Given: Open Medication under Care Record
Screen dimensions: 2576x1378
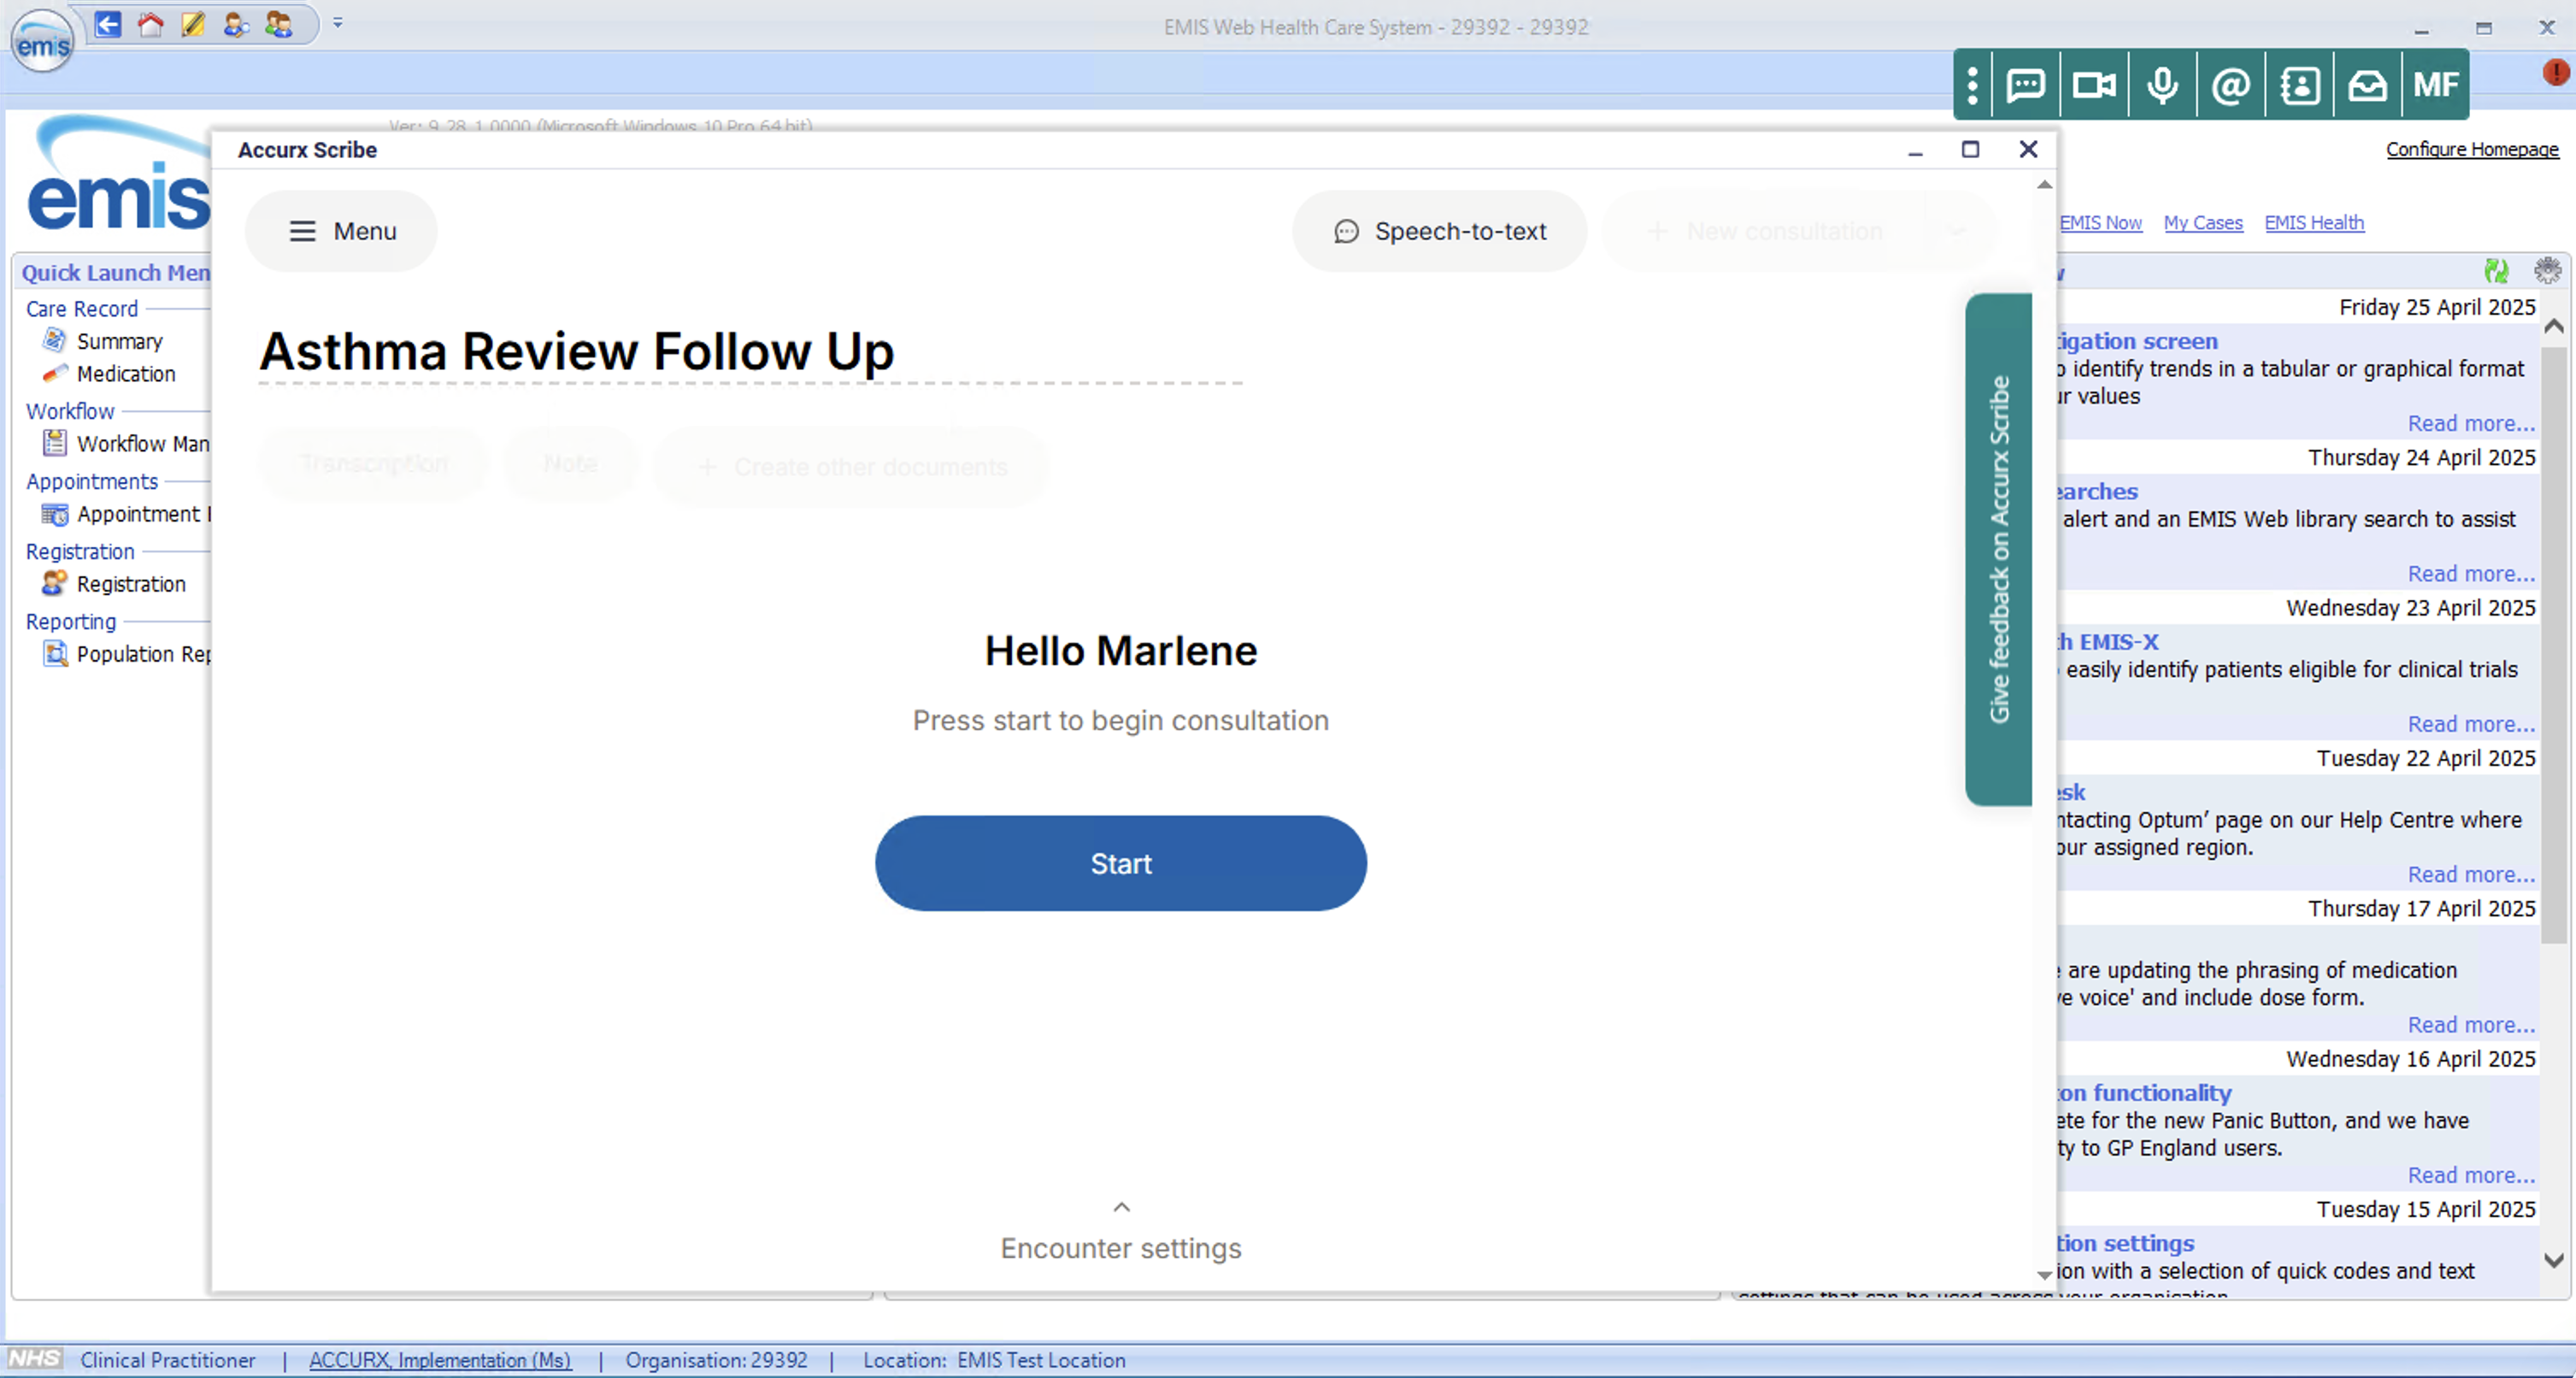Looking at the screenshot, I should [x=126, y=374].
